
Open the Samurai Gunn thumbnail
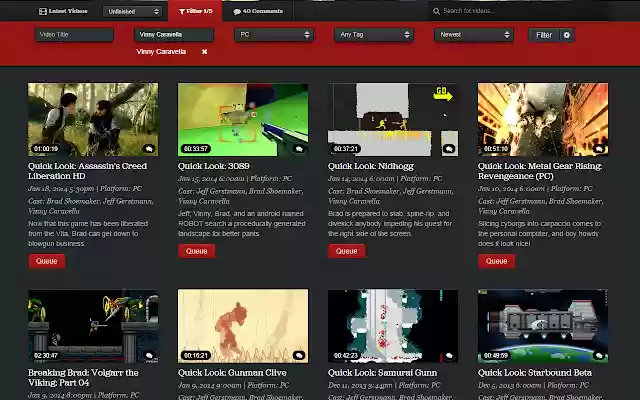(393, 326)
